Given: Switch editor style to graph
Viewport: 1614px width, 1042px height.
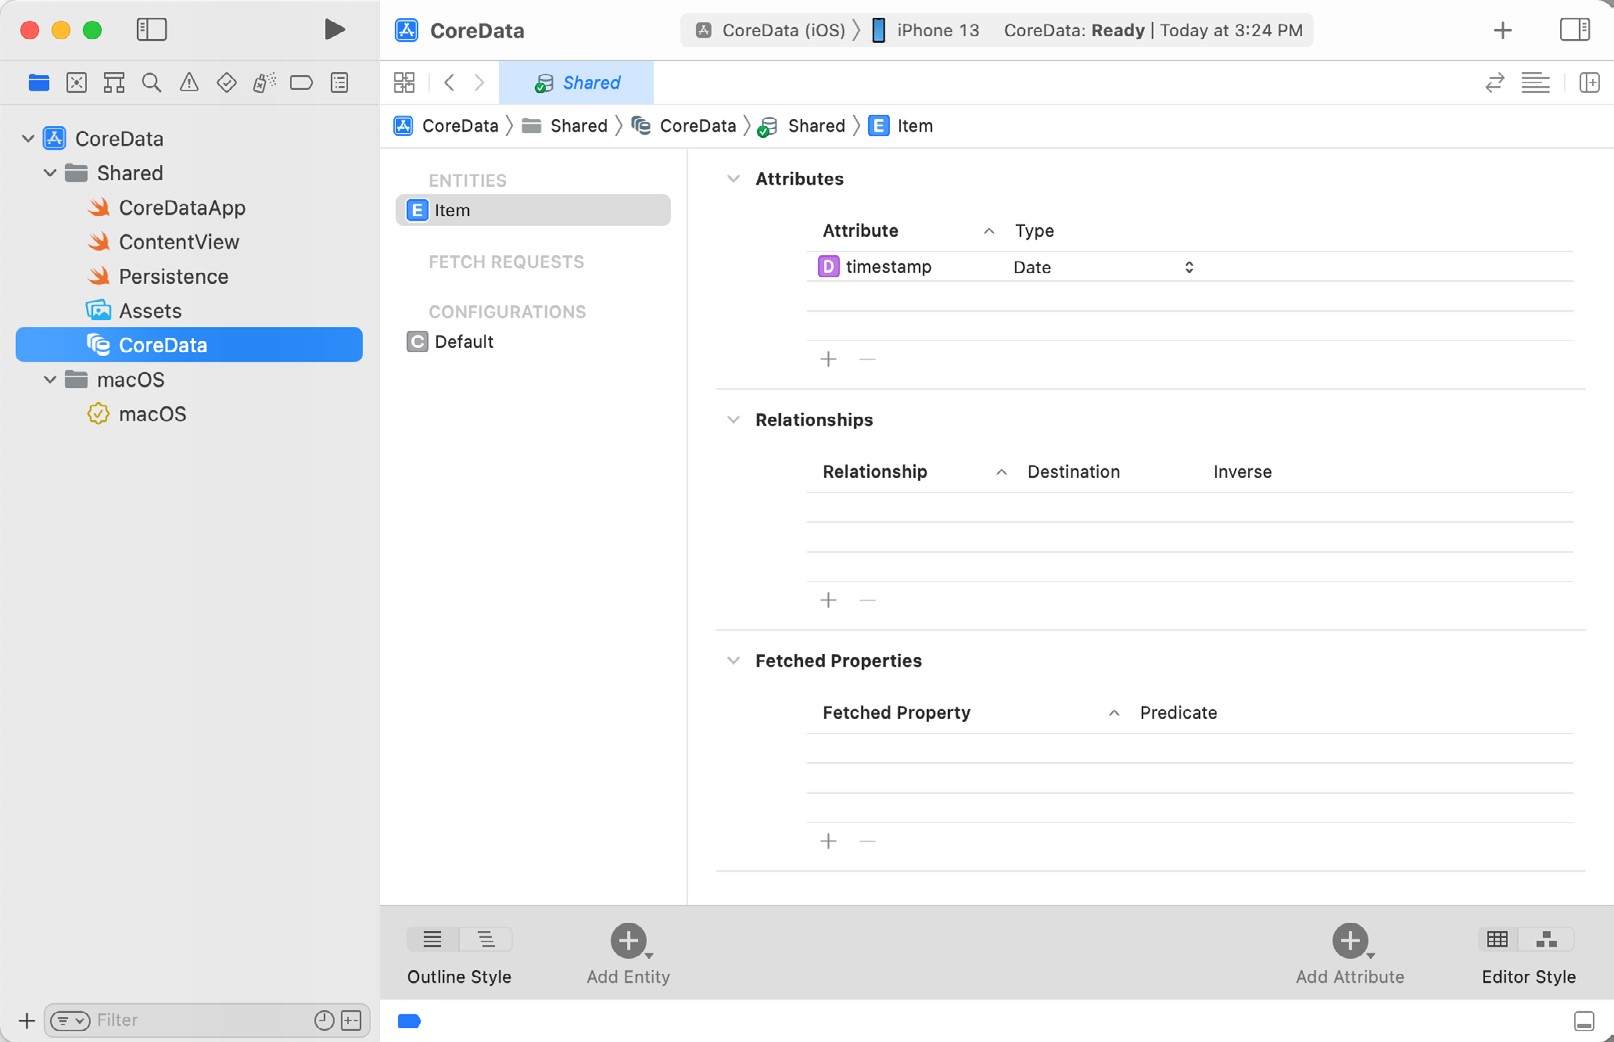Looking at the screenshot, I should [x=1547, y=939].
